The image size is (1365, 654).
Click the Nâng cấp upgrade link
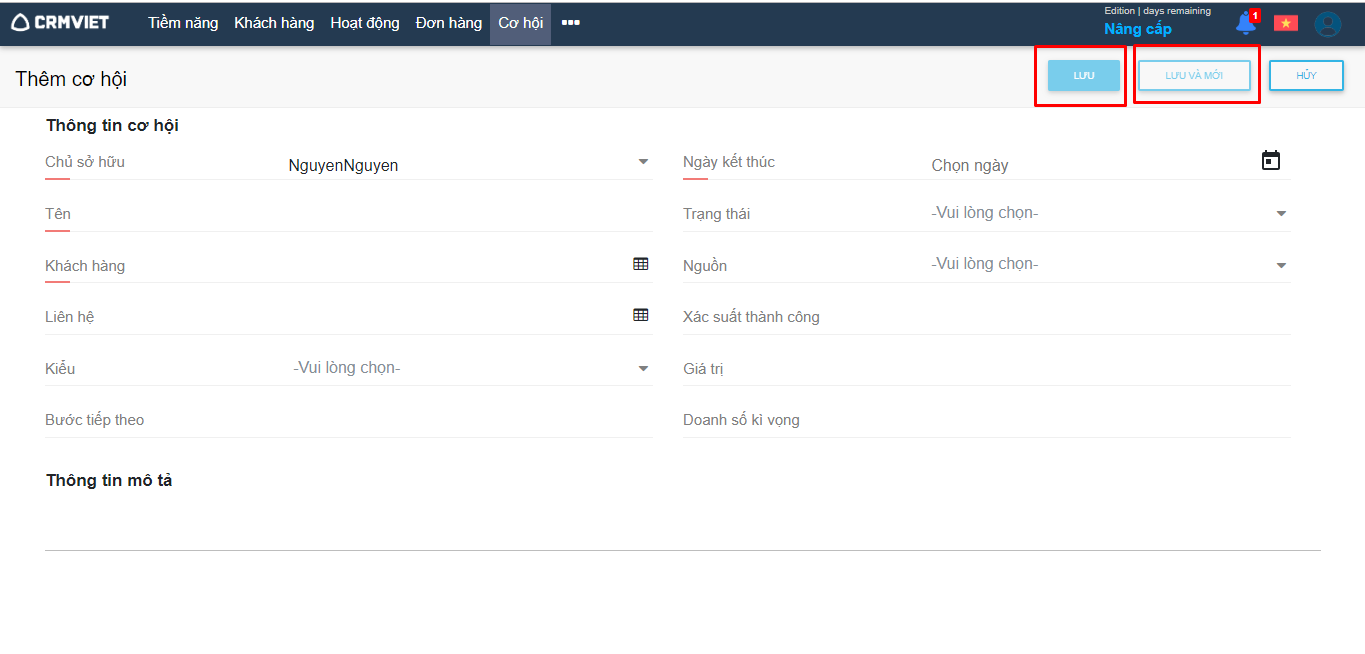click(1137, 29)
